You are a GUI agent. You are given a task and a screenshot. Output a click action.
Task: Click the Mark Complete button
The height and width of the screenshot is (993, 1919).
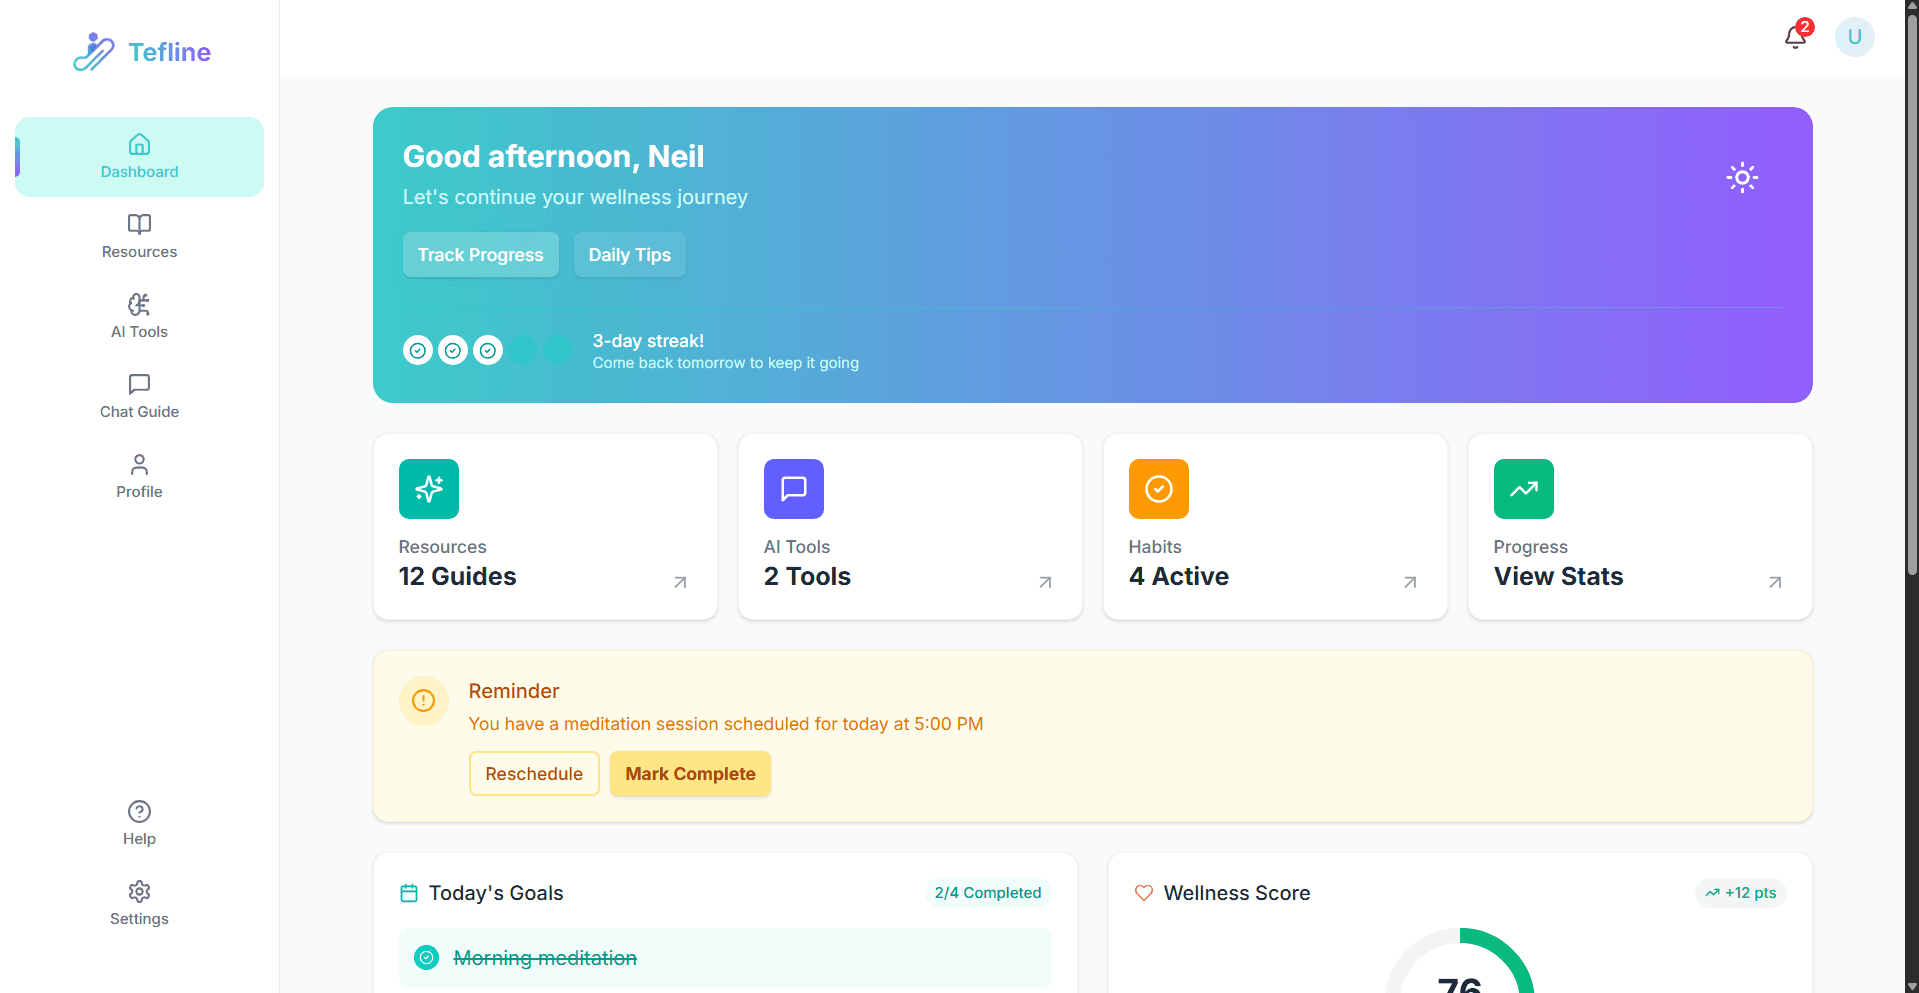(x=690, y=774)
